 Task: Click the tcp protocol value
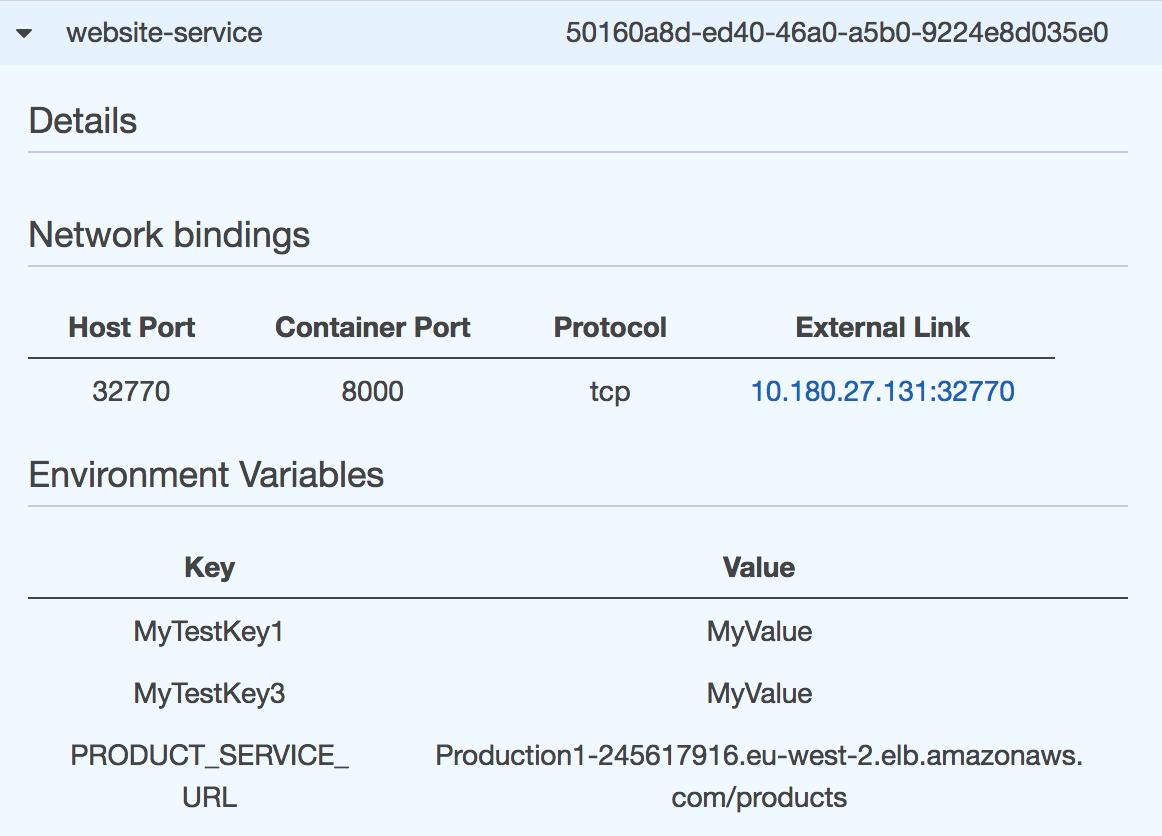pyautogui.click(x=610, y=391)
